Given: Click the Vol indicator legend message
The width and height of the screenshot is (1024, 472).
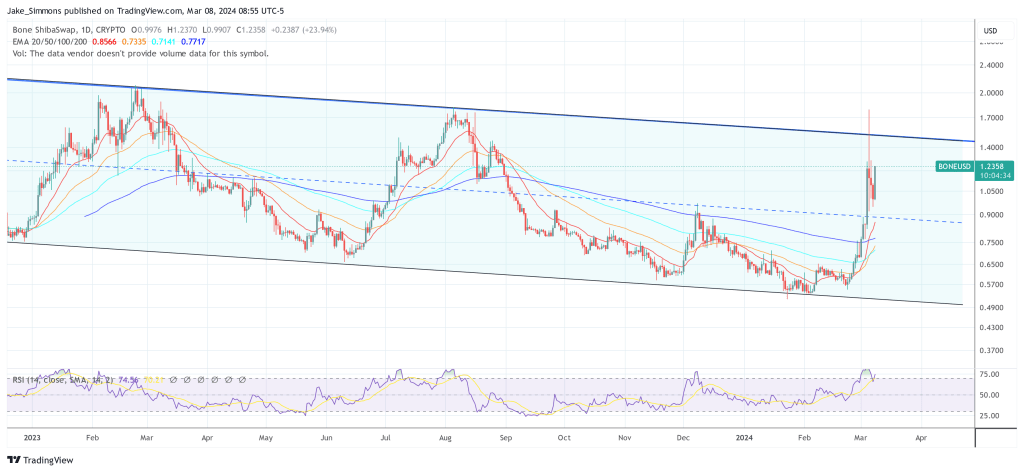Looking at the screenshot, I should click(x=138, y=53).
